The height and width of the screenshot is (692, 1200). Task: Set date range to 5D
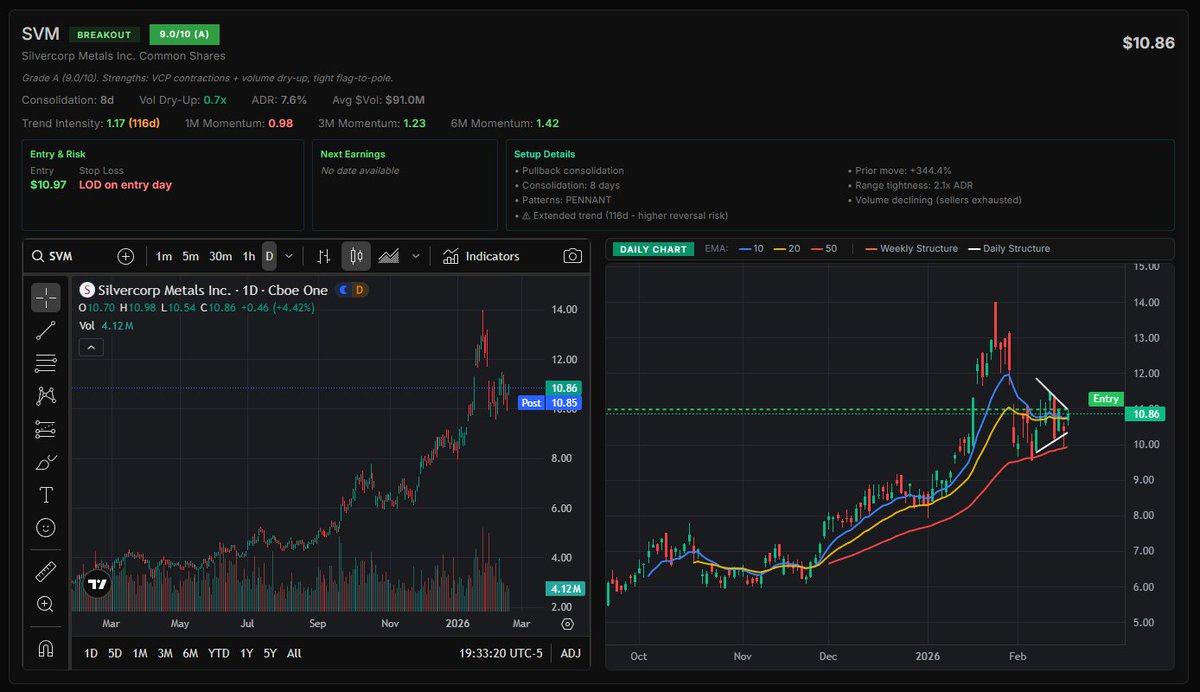(115, 653)
